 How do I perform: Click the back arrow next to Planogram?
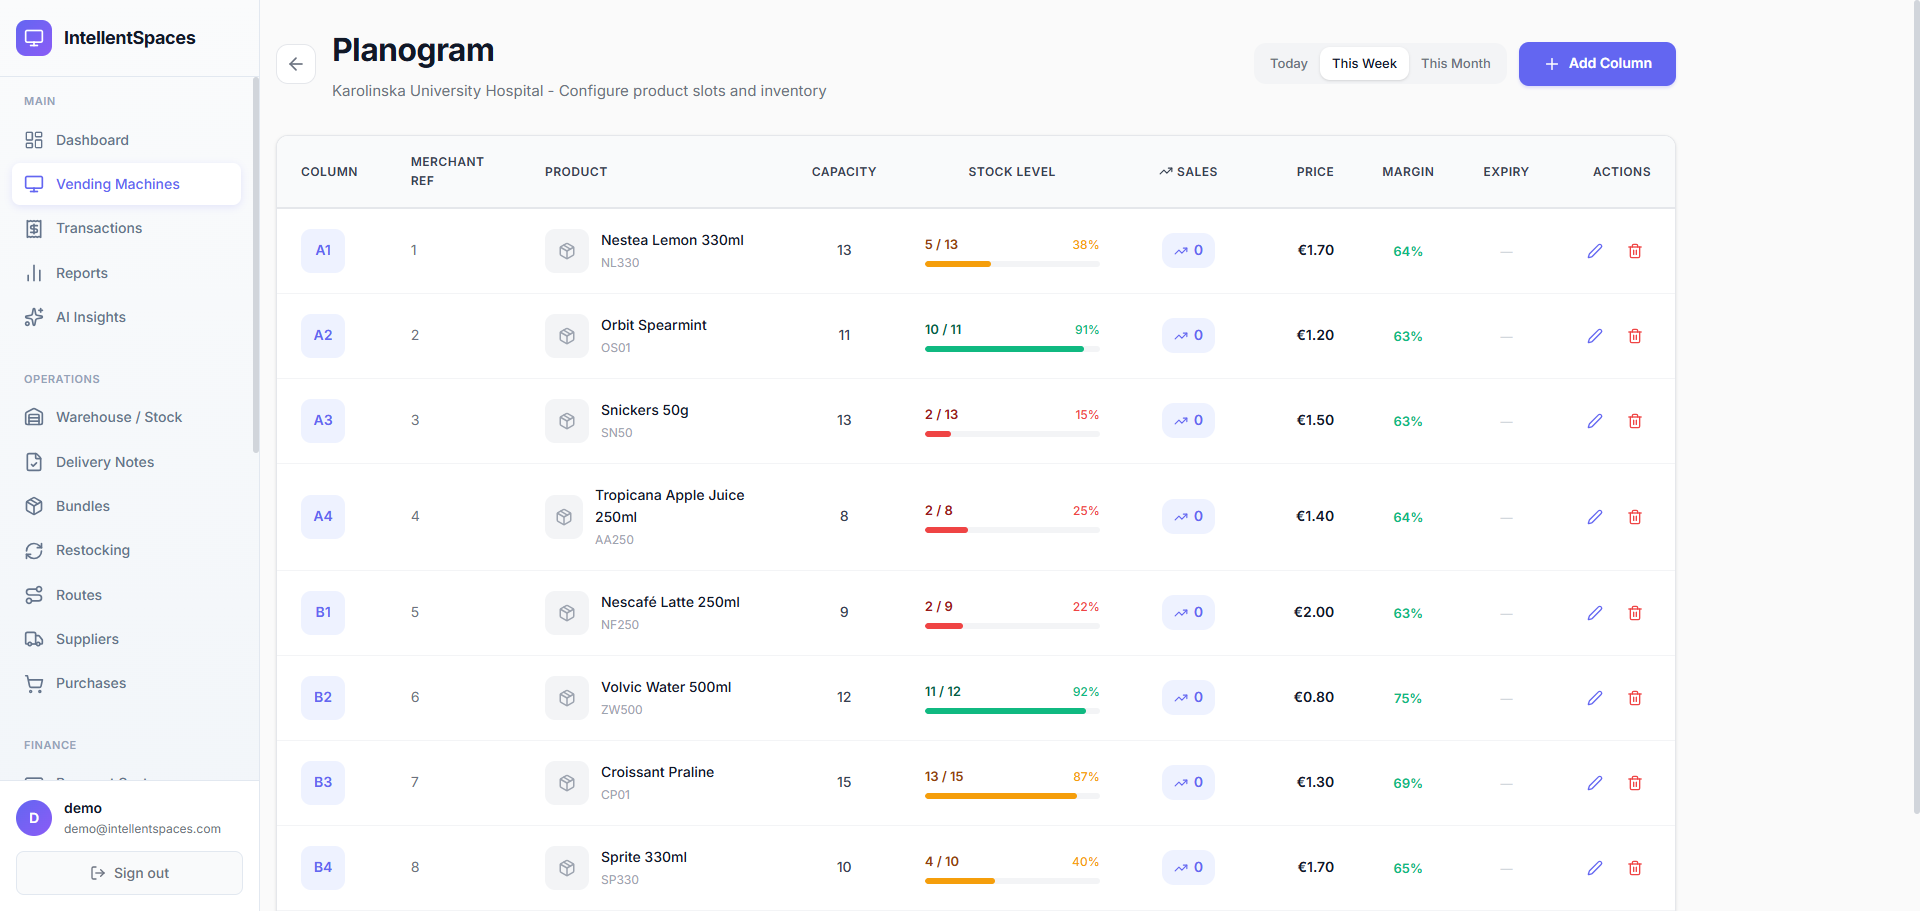point(296,64)
